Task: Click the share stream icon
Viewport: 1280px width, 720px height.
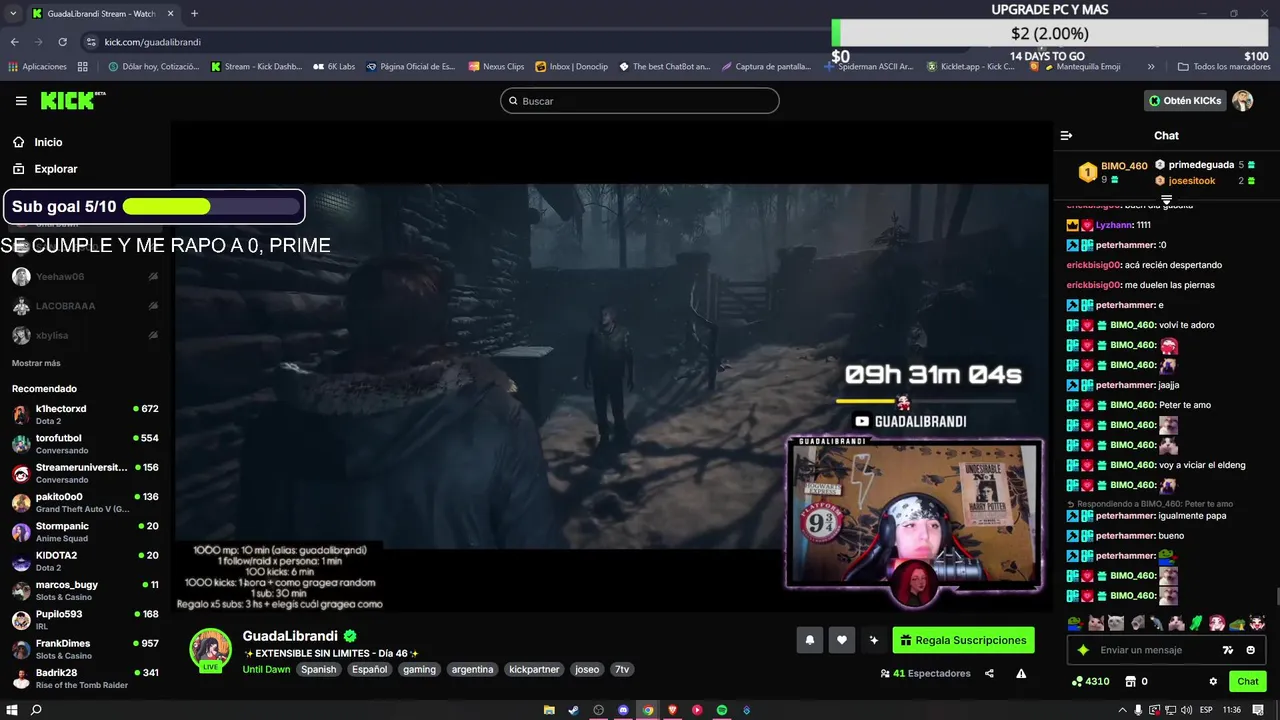Action: pos(989,674)
